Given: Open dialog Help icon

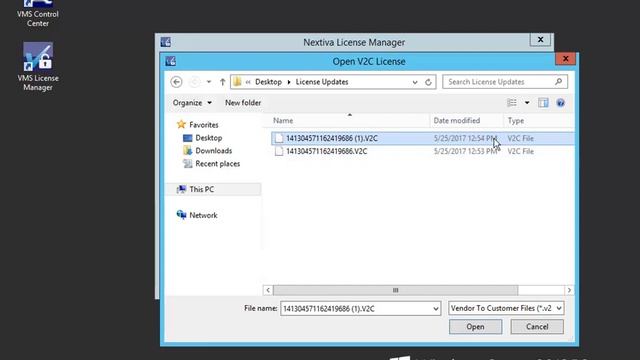Looking at the screenshot, I should click(x=560, y=103).
